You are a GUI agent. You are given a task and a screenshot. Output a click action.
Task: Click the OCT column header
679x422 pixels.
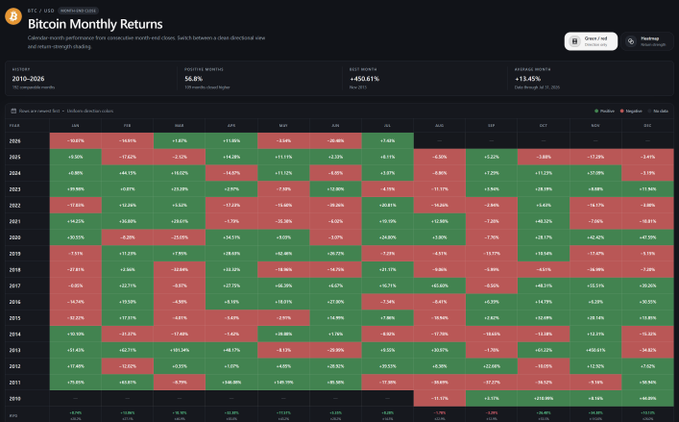(543, 126)
